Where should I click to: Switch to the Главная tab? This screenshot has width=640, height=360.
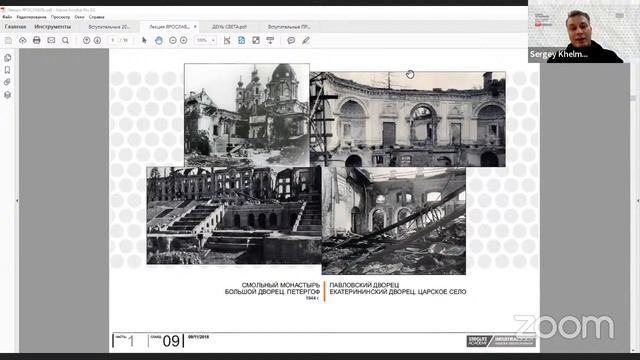pos(16,27)
